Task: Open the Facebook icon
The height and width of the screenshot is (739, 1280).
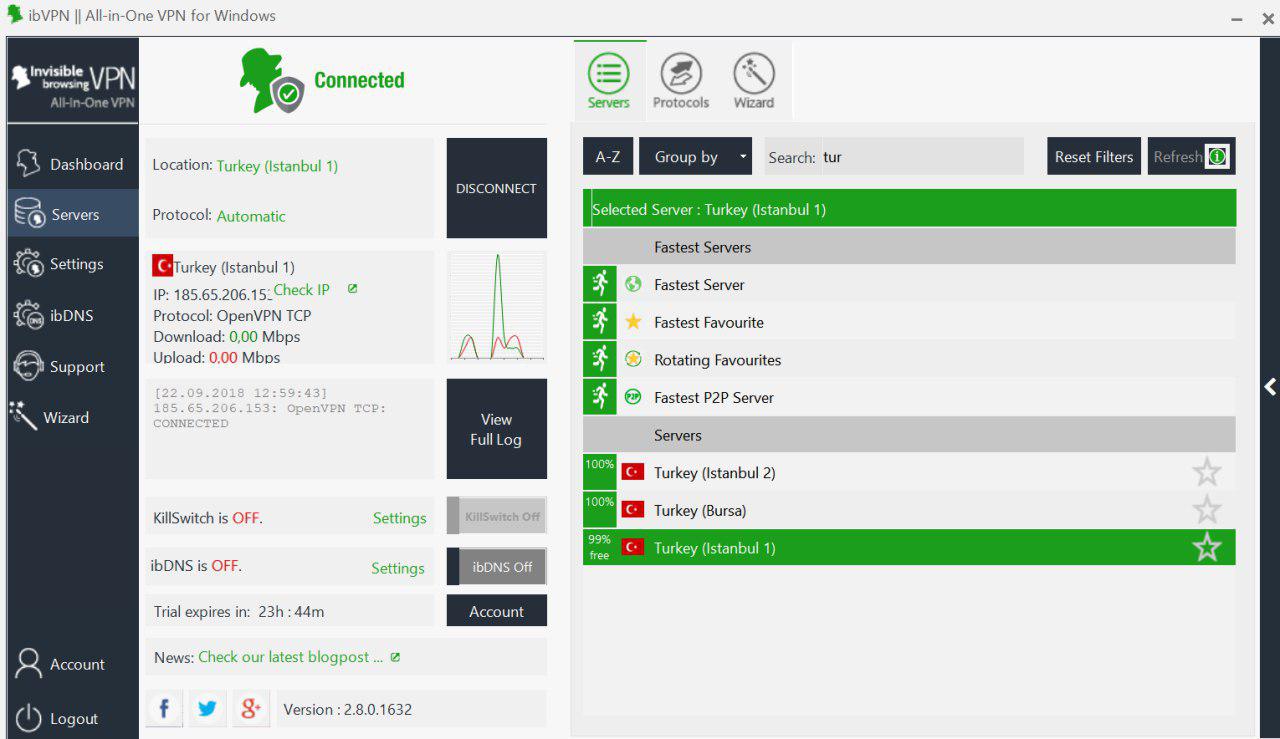Action: pyautogui.click(x=164, y=708)
